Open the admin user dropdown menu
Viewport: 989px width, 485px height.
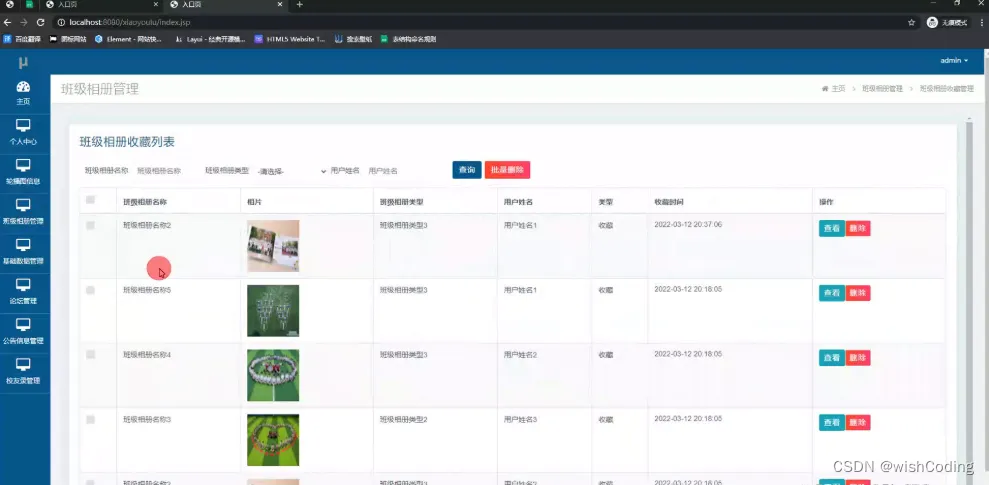[x=954, y=61]
